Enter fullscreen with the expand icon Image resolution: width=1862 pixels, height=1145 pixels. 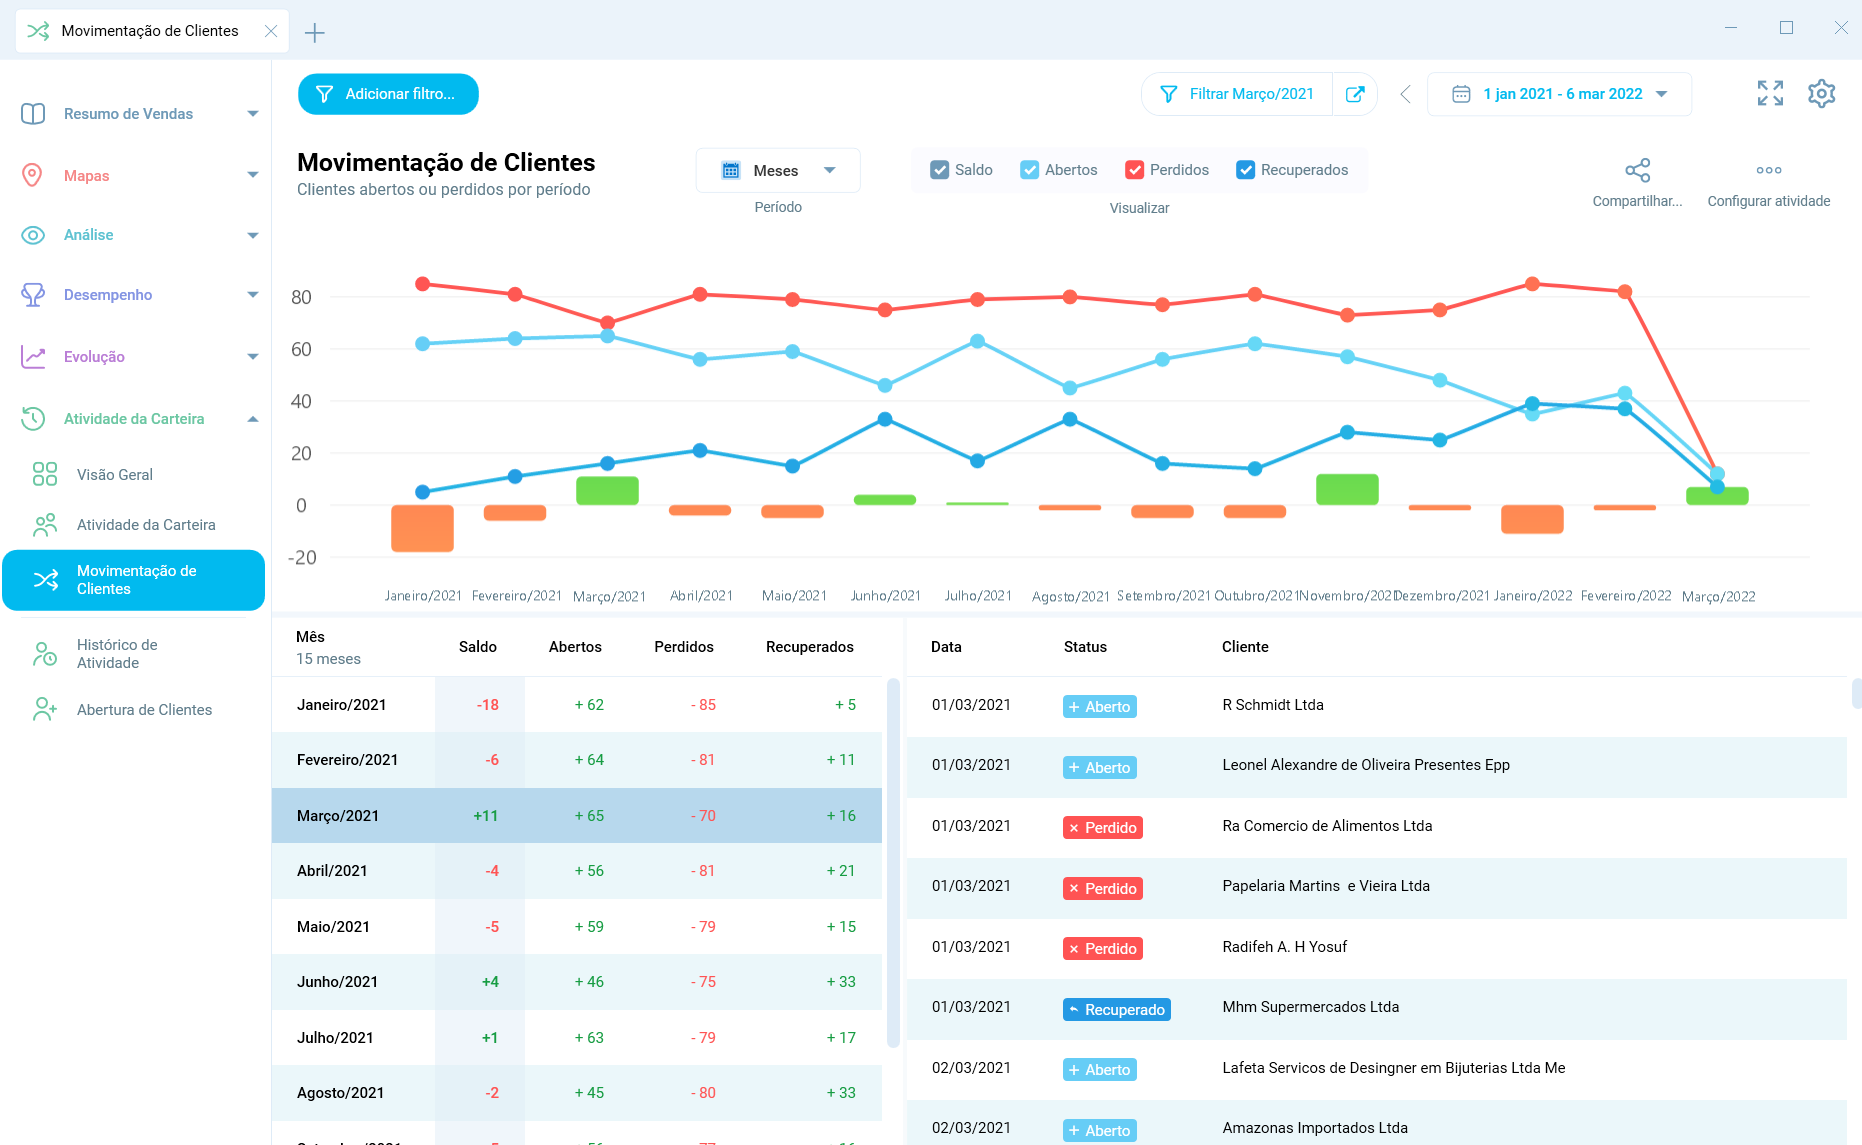click(1770, 93)
